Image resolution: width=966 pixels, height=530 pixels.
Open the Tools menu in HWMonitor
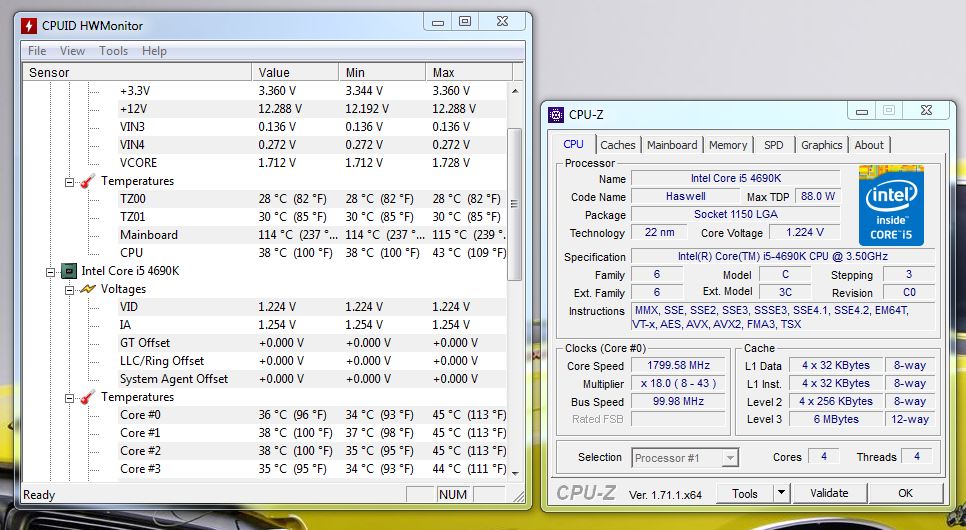113,51
